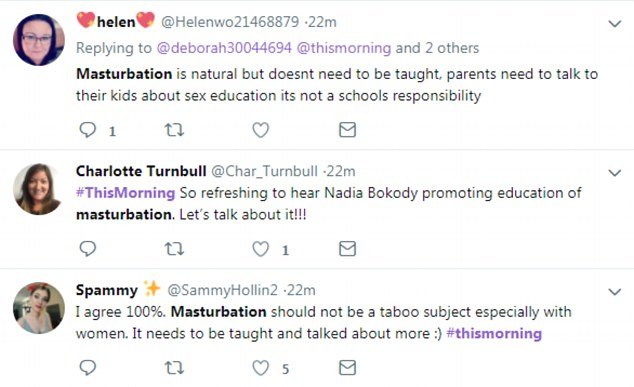Retweet helen's tweet about sex education
This screenshot has width=634, height=387.
[x=174, y=130]
